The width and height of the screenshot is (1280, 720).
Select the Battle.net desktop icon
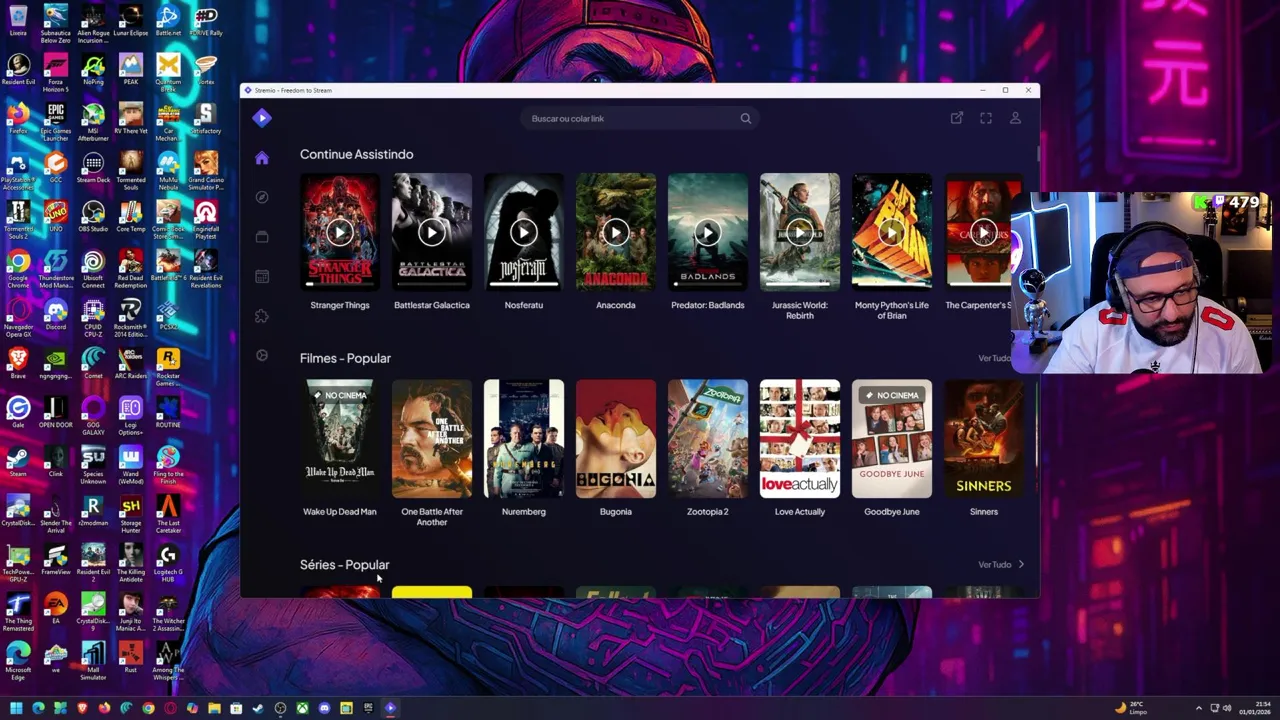point(168,21)
